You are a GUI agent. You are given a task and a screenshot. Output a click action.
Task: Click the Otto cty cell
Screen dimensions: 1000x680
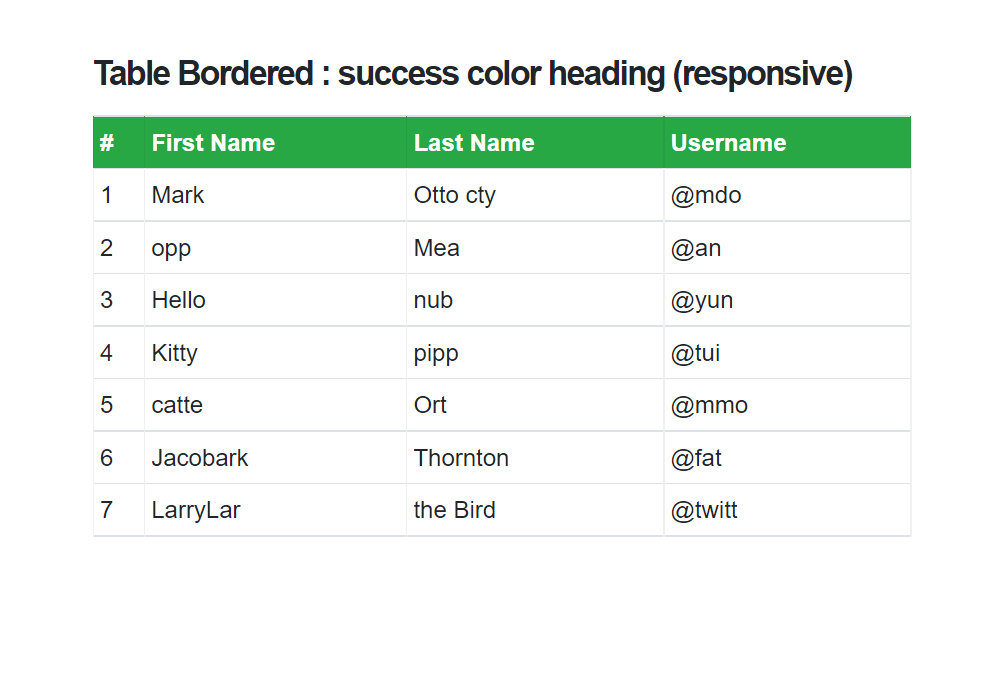534,195
